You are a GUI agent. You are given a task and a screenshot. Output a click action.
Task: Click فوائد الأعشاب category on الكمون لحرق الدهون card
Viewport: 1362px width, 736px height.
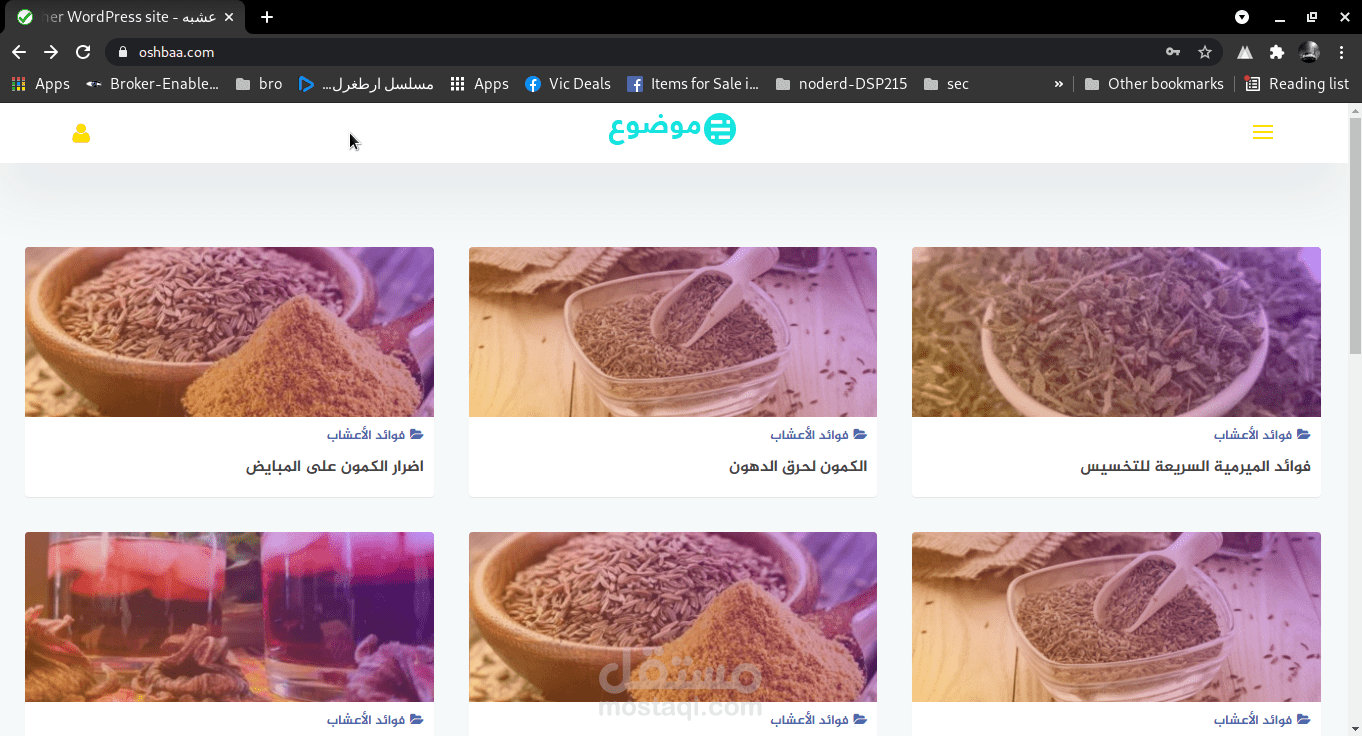[x=818, y=435]
